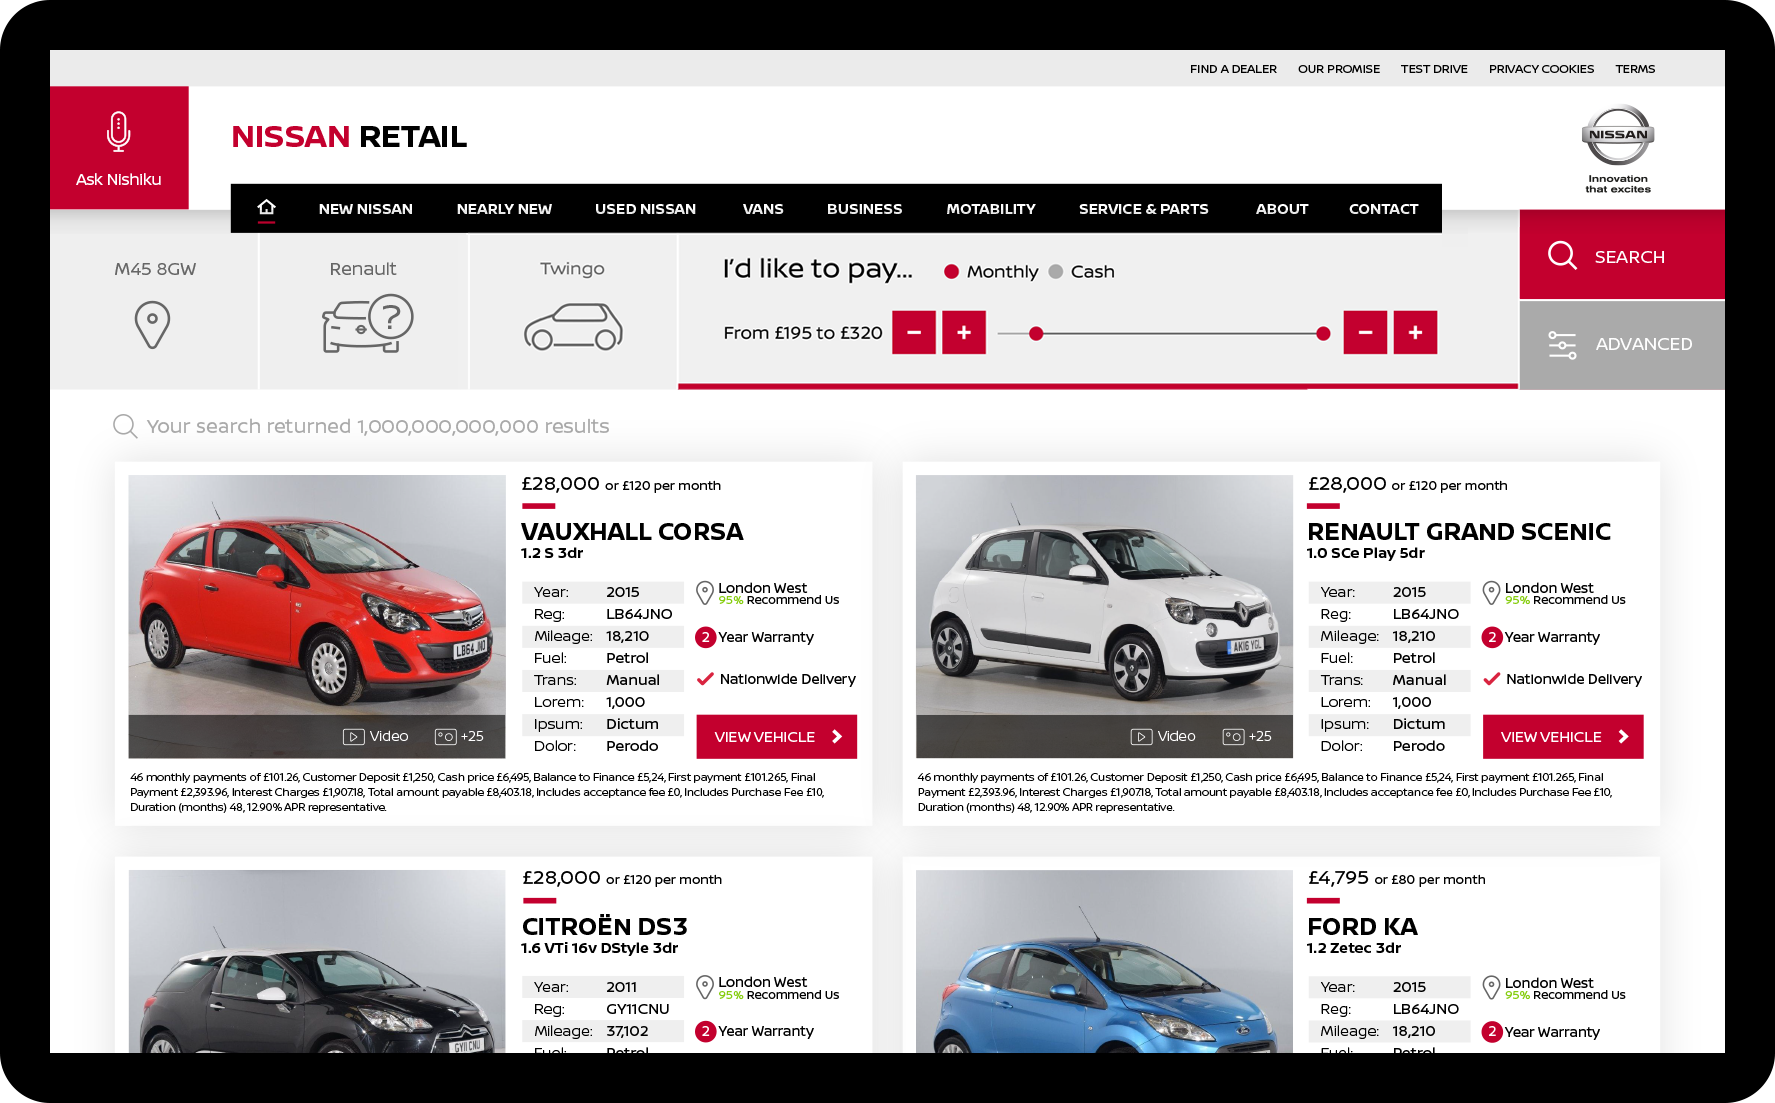The height and width of the screenshot is (1103, 1775).
Task: Go to the home icon in navigation
Action: click(266, 208)
